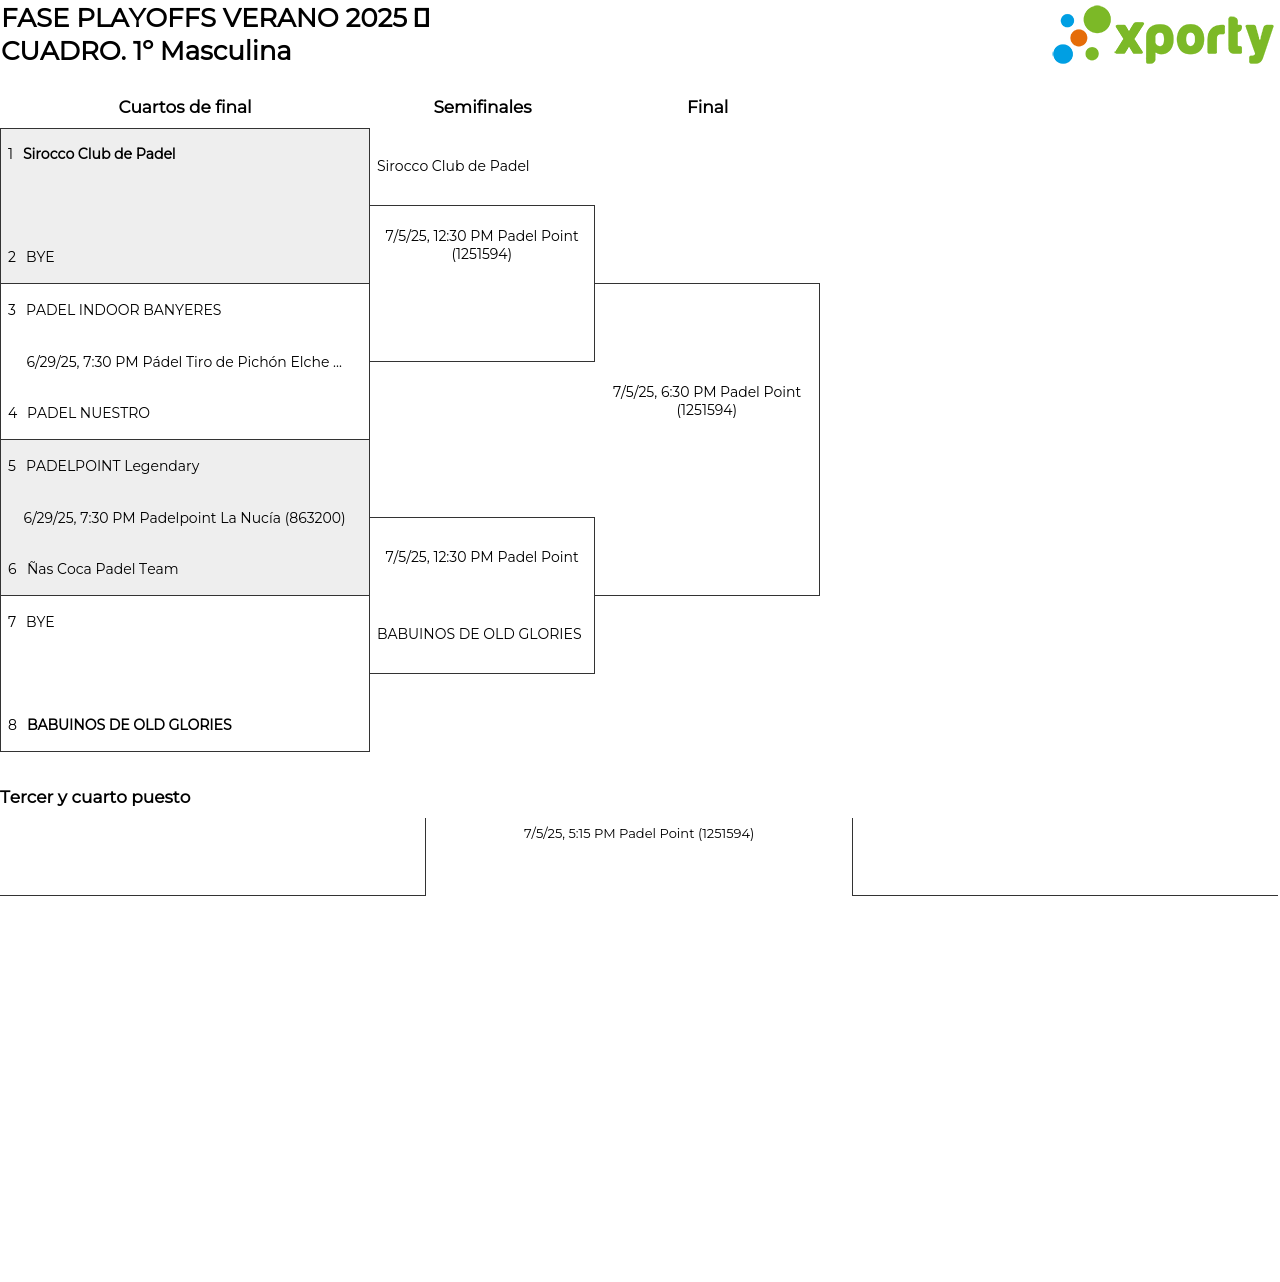Click the Final column header

click(x=707, y=107)
